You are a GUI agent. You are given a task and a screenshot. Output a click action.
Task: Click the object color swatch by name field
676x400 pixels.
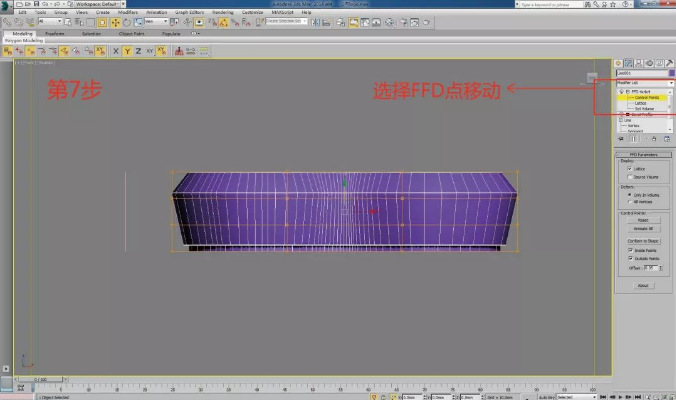[670, 73]
